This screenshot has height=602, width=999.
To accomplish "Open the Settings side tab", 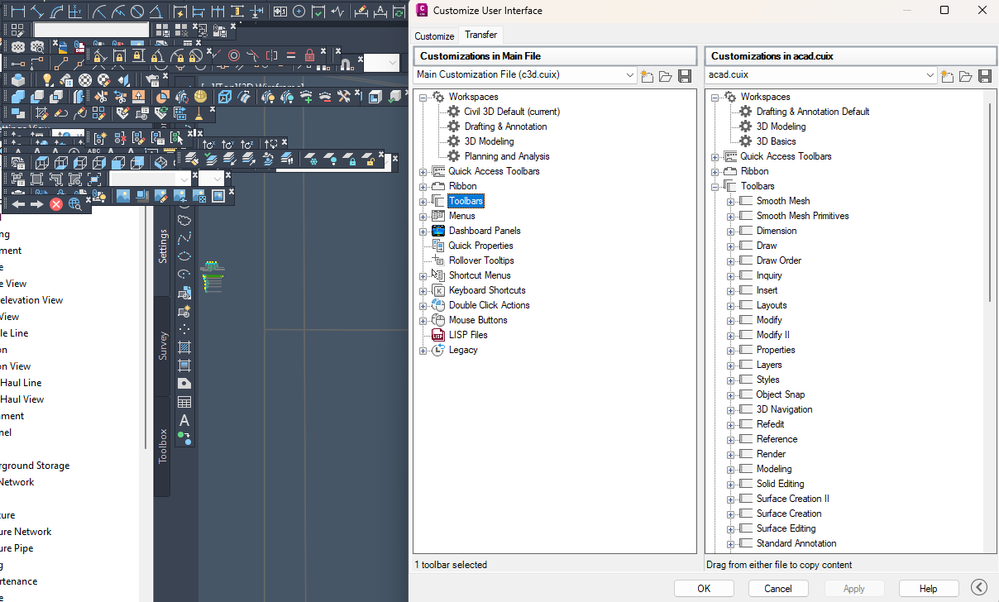I will point(162,247).
